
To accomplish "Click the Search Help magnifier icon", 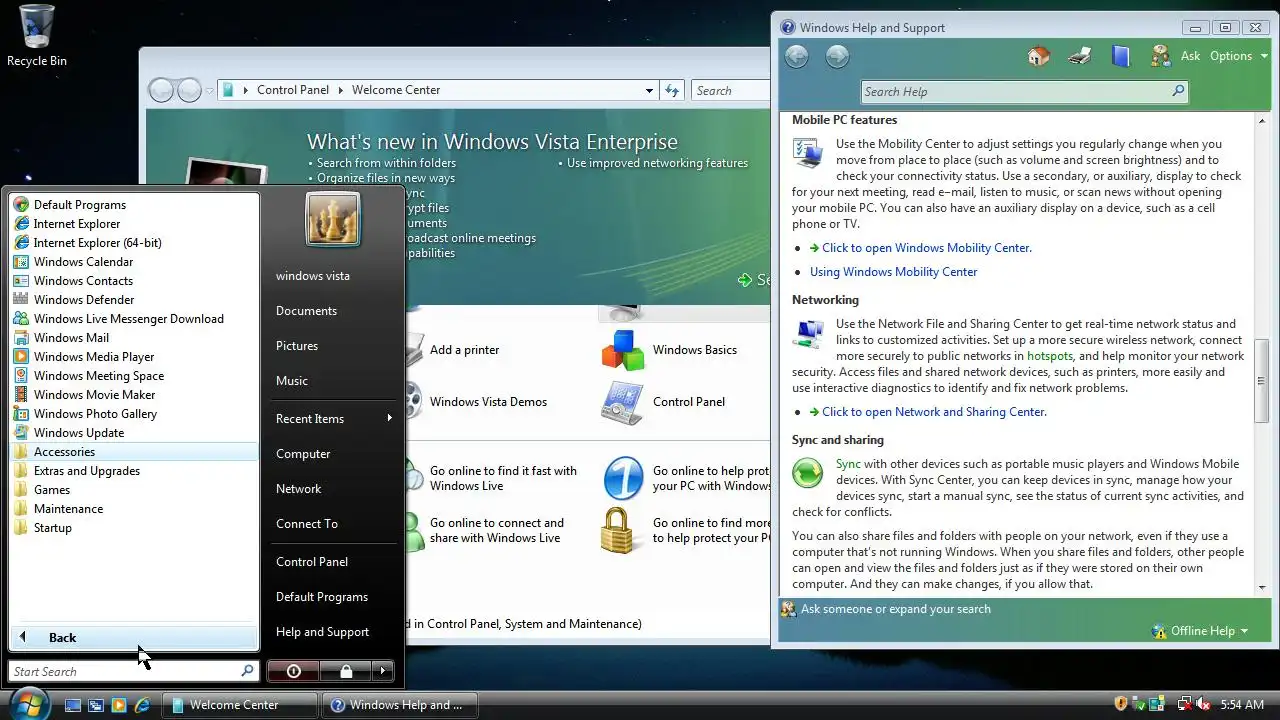I will click(x=1178, y=91).
